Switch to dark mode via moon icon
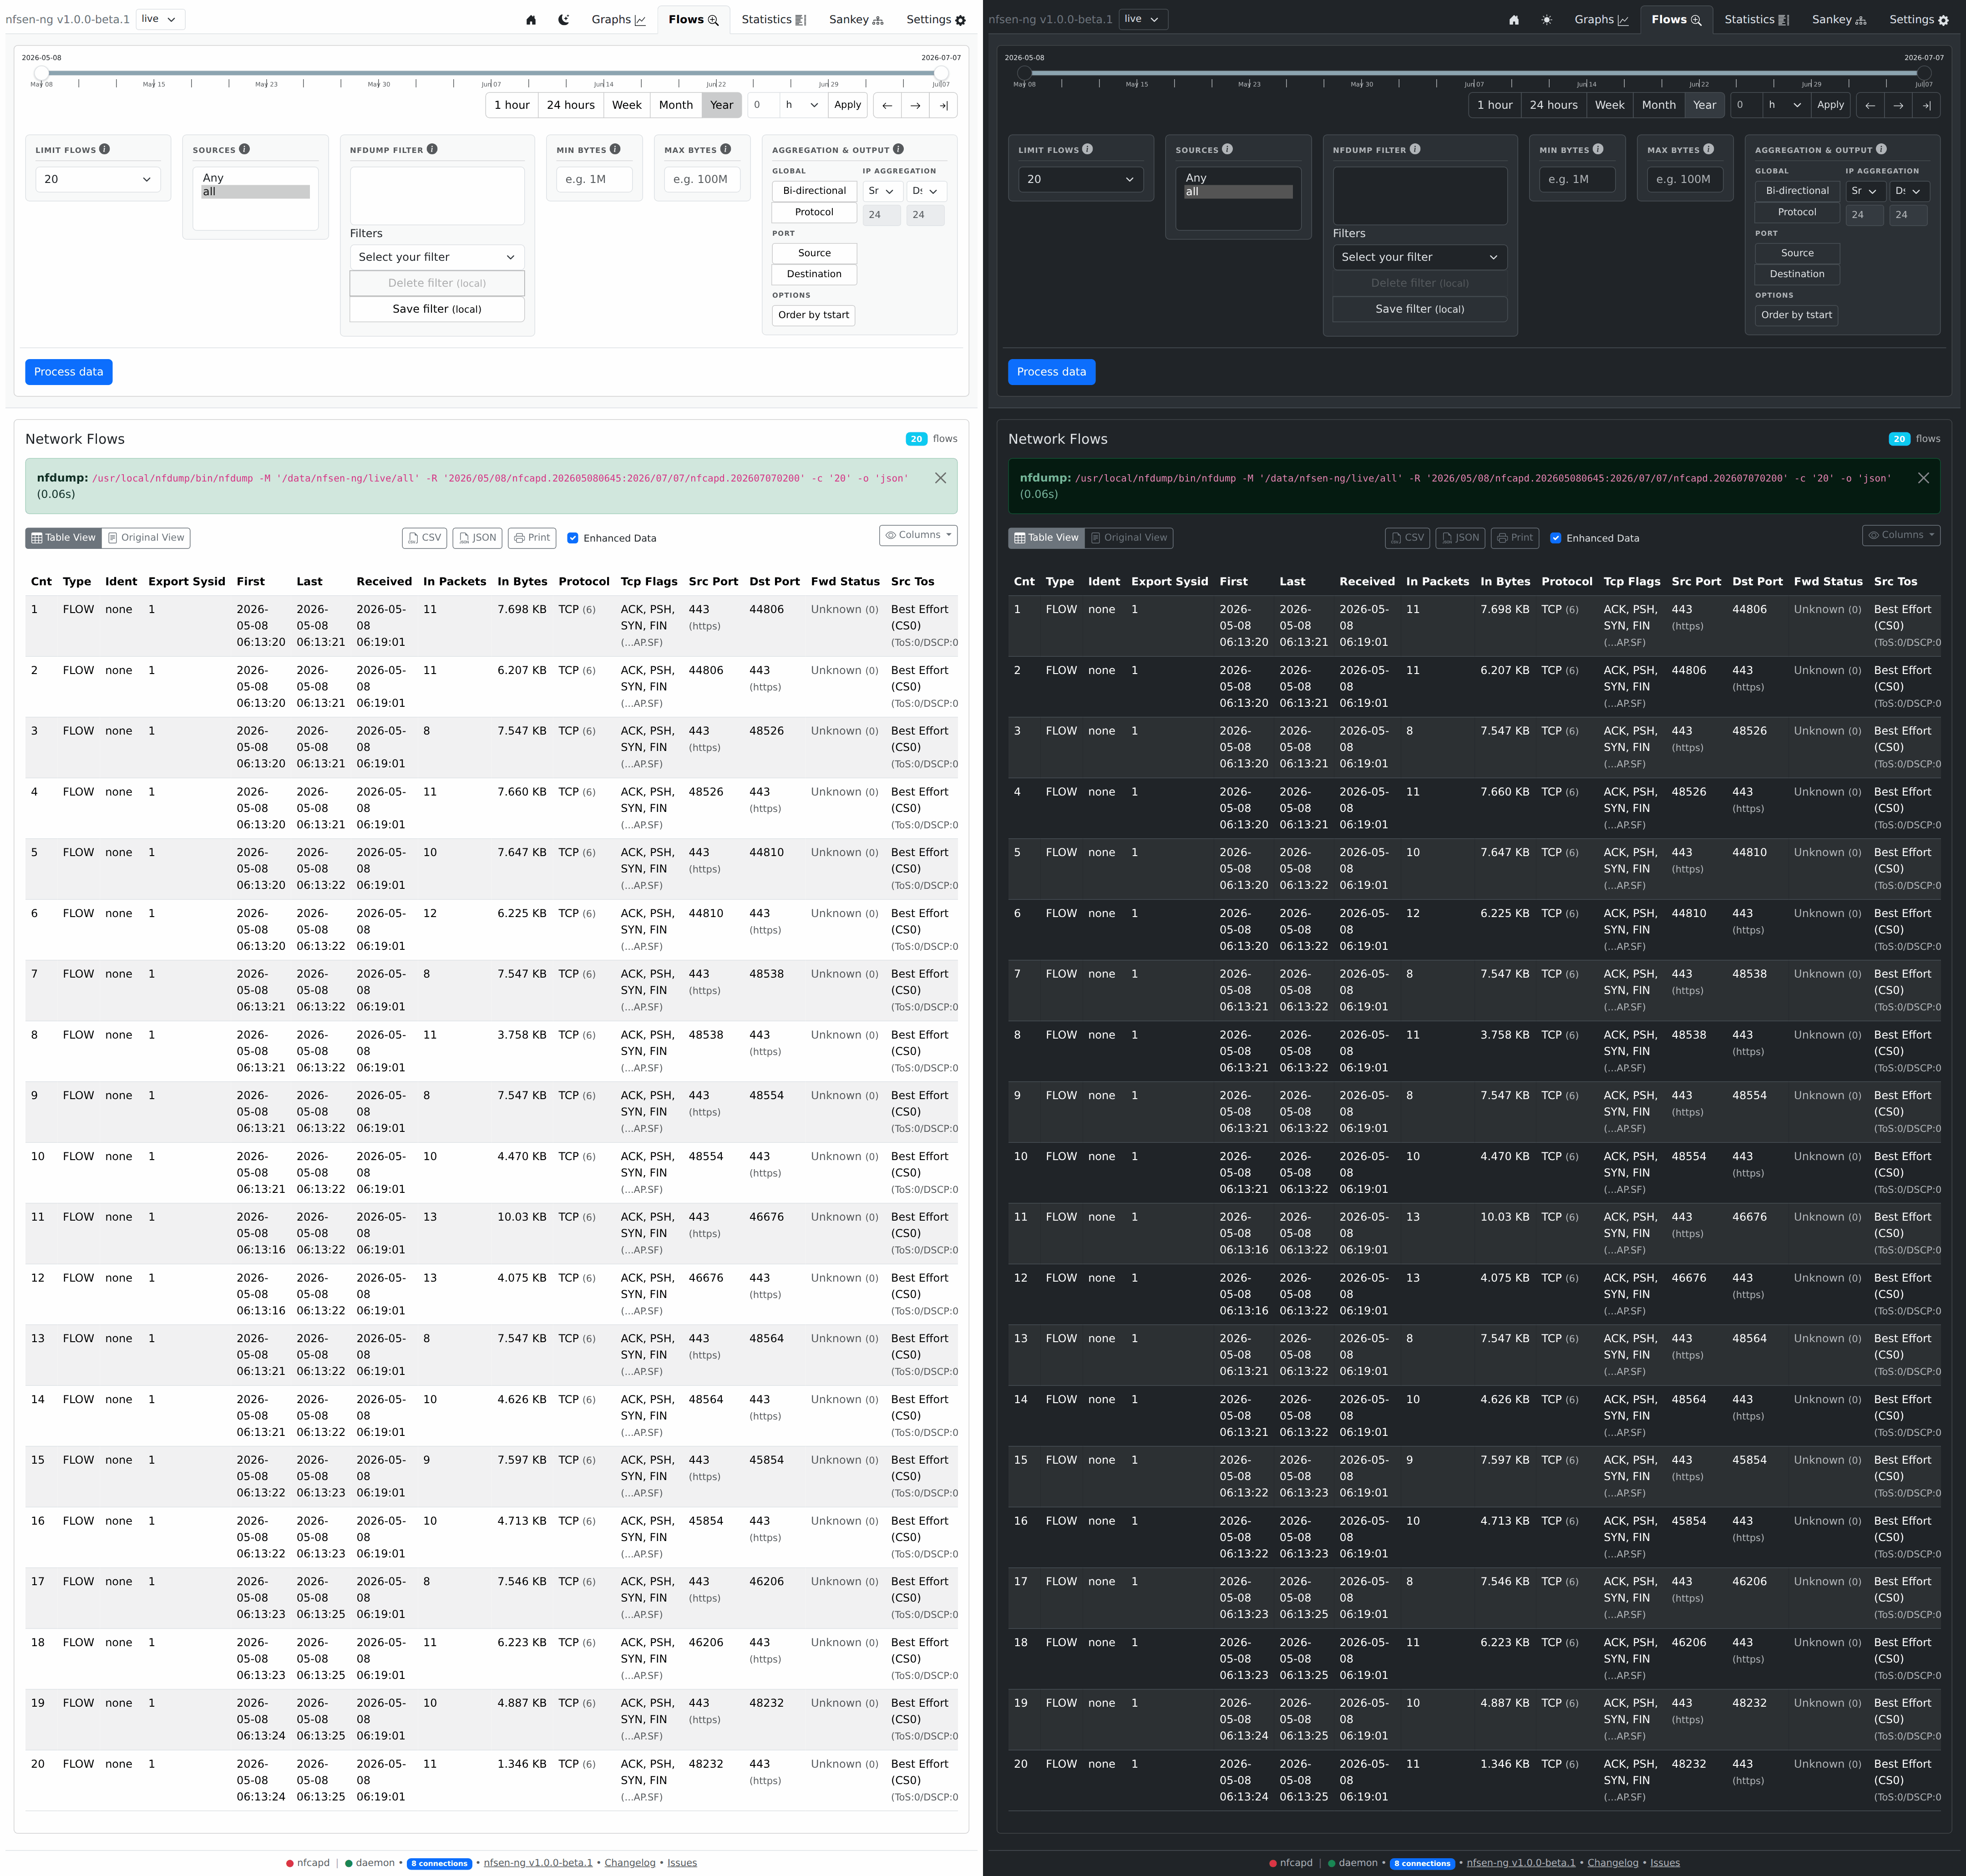 coord(564,20)
